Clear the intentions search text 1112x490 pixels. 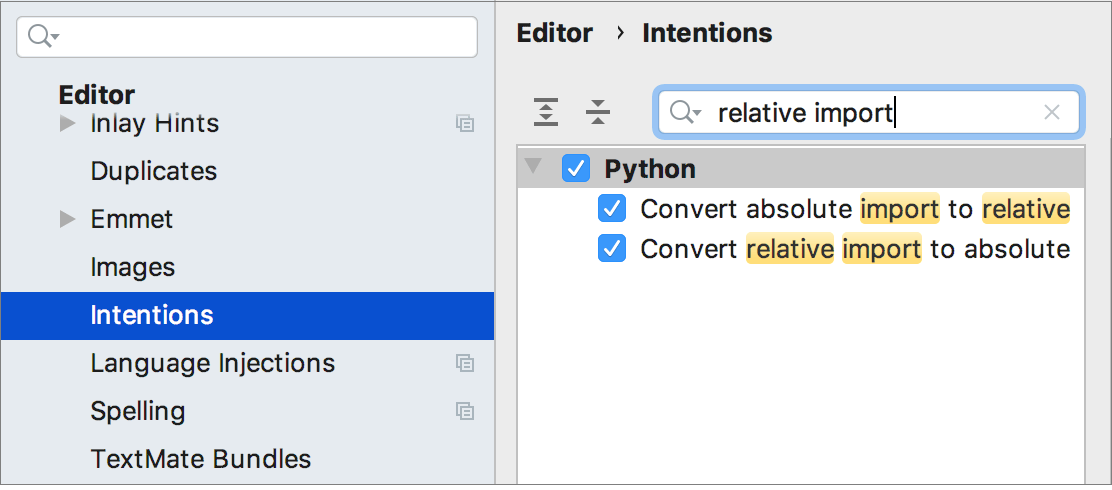pos(1051,113)
